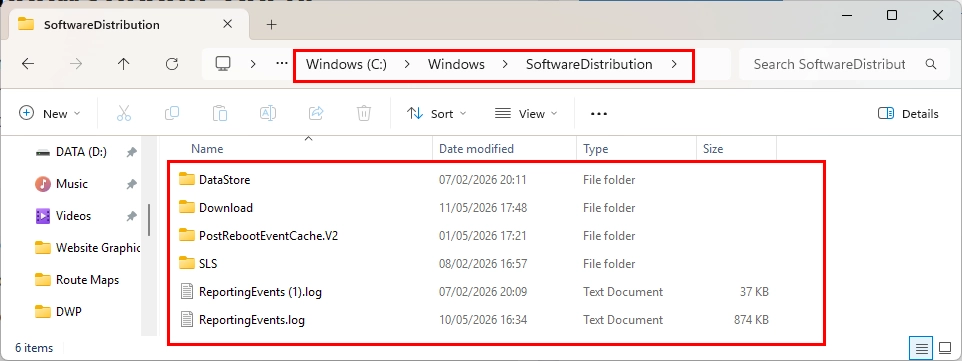This screenshot has width=962, height=361.
Task: Click the Cut scissors icon
Action: pos(124,114)
